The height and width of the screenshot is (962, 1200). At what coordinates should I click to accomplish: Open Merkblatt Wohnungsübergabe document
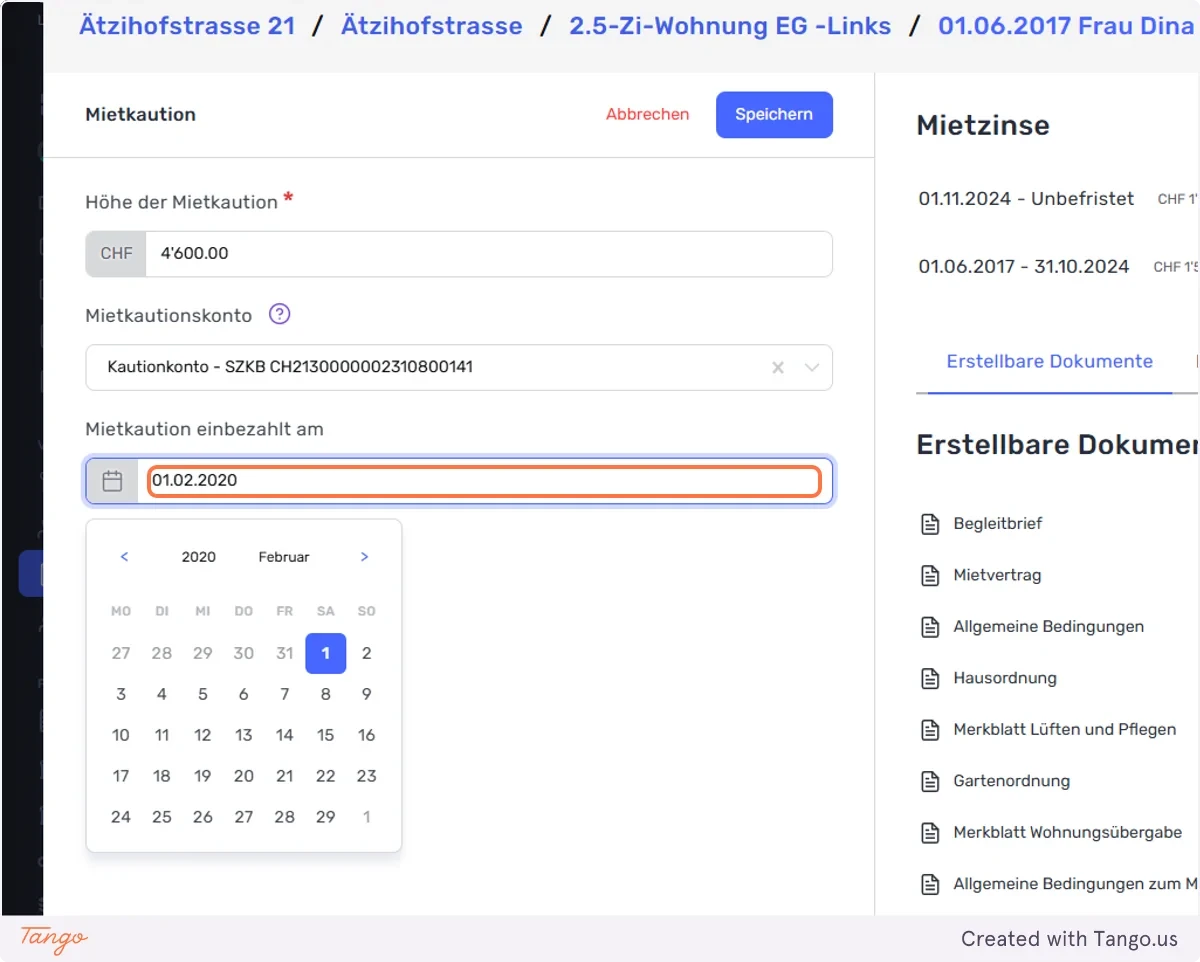pyautogui.click(x=1067, y=833)
